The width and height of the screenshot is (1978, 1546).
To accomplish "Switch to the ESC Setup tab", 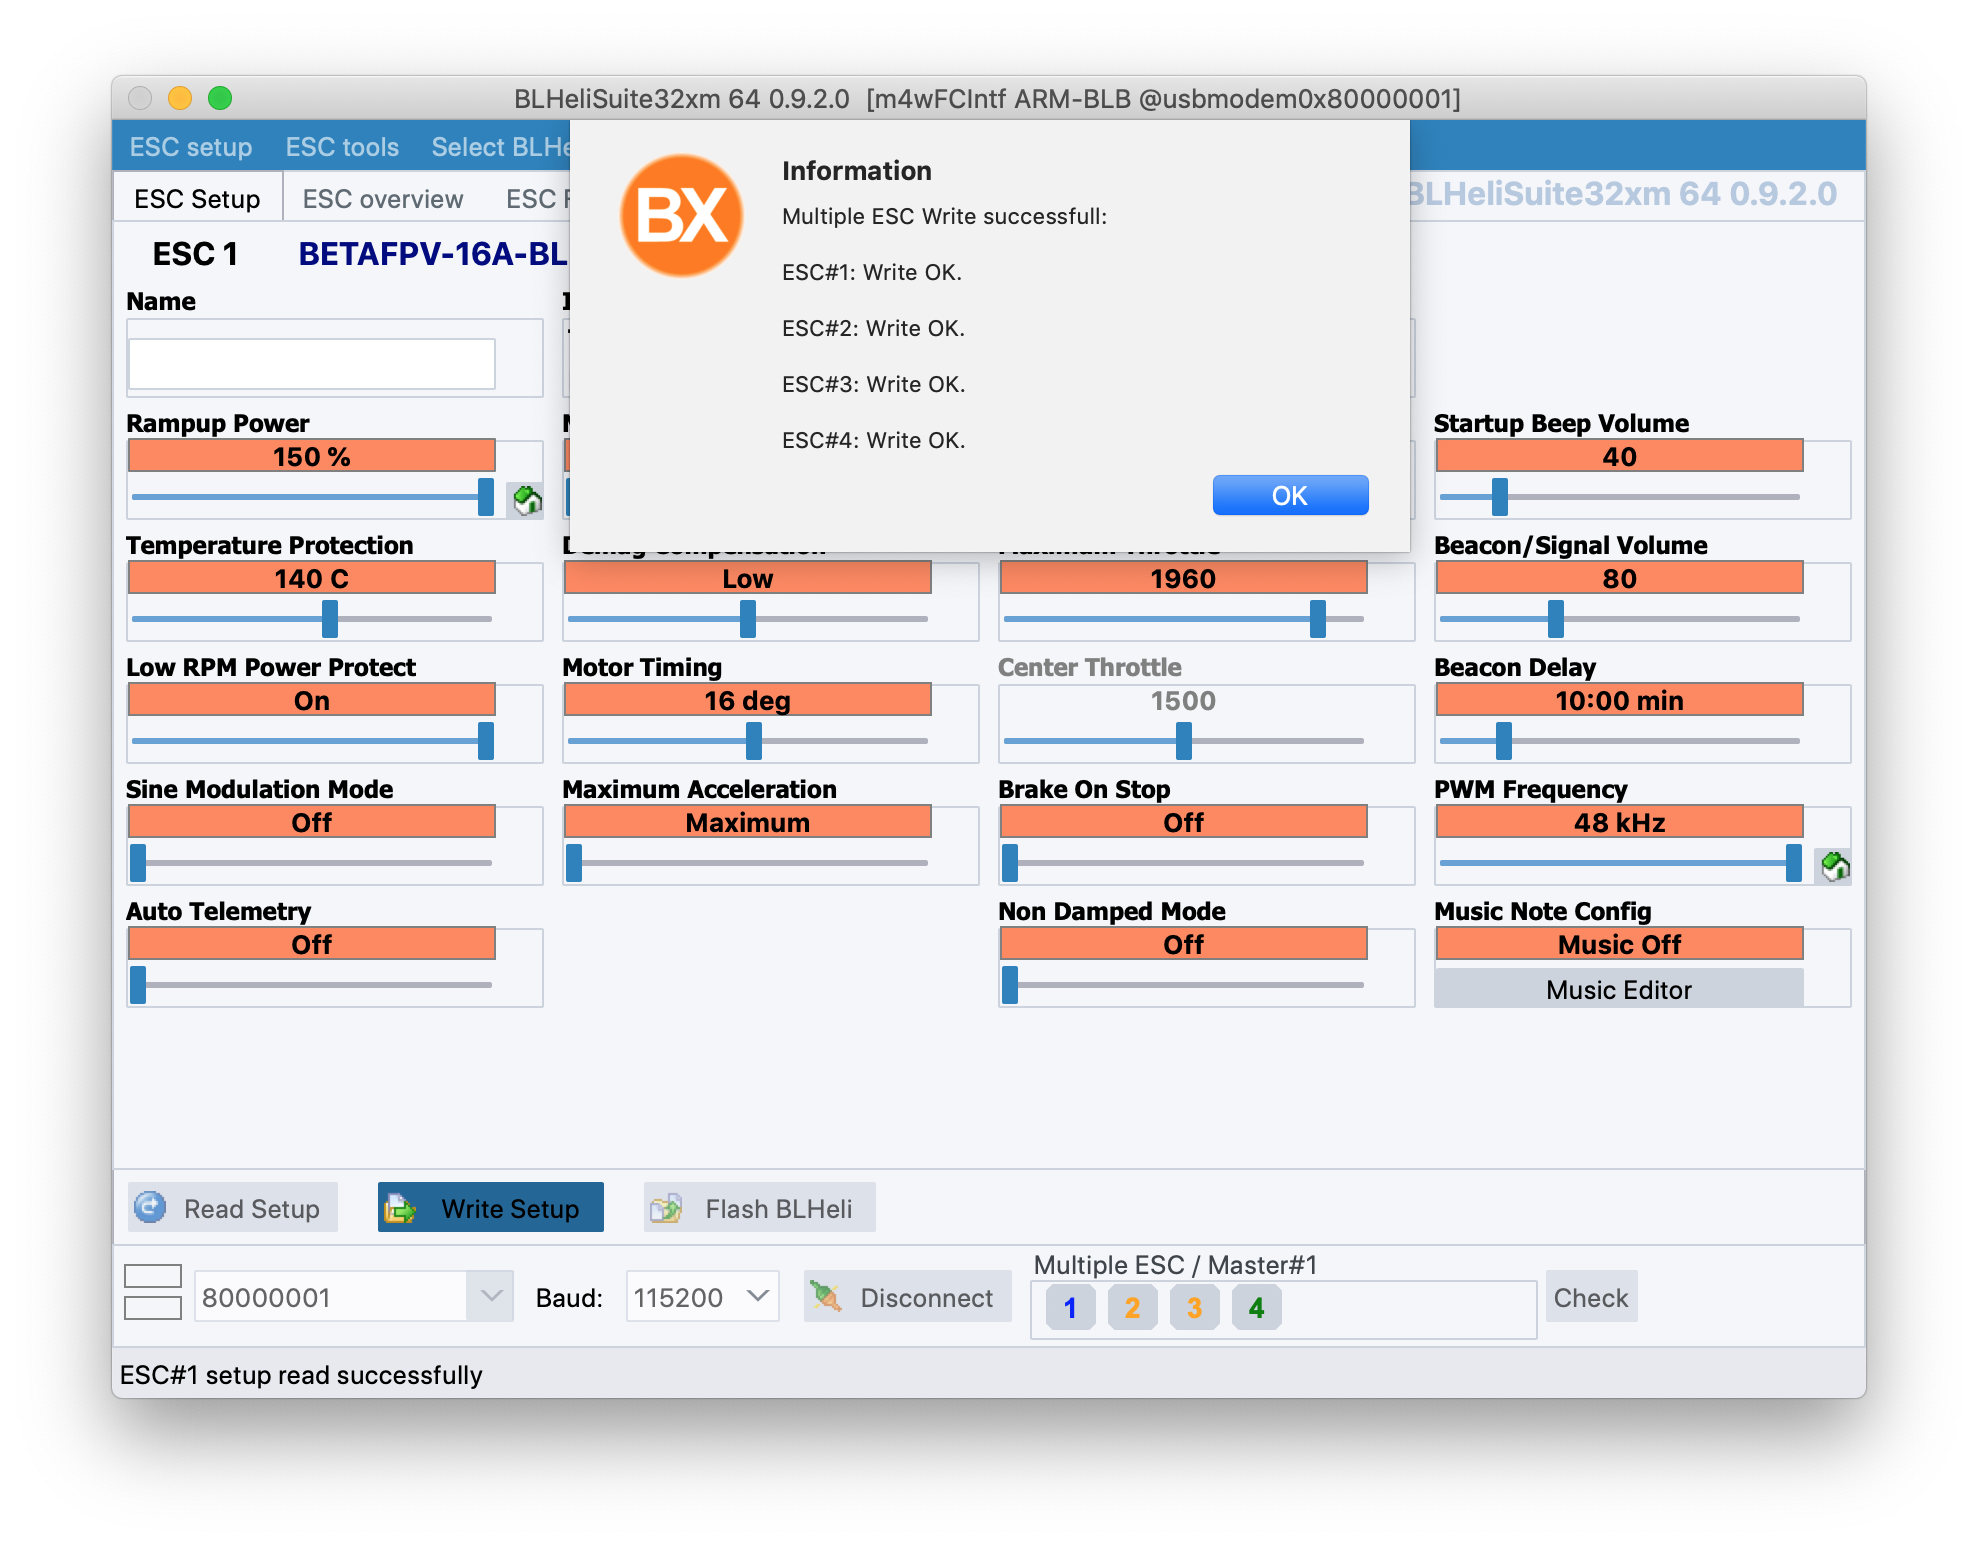I will [197, 199].
